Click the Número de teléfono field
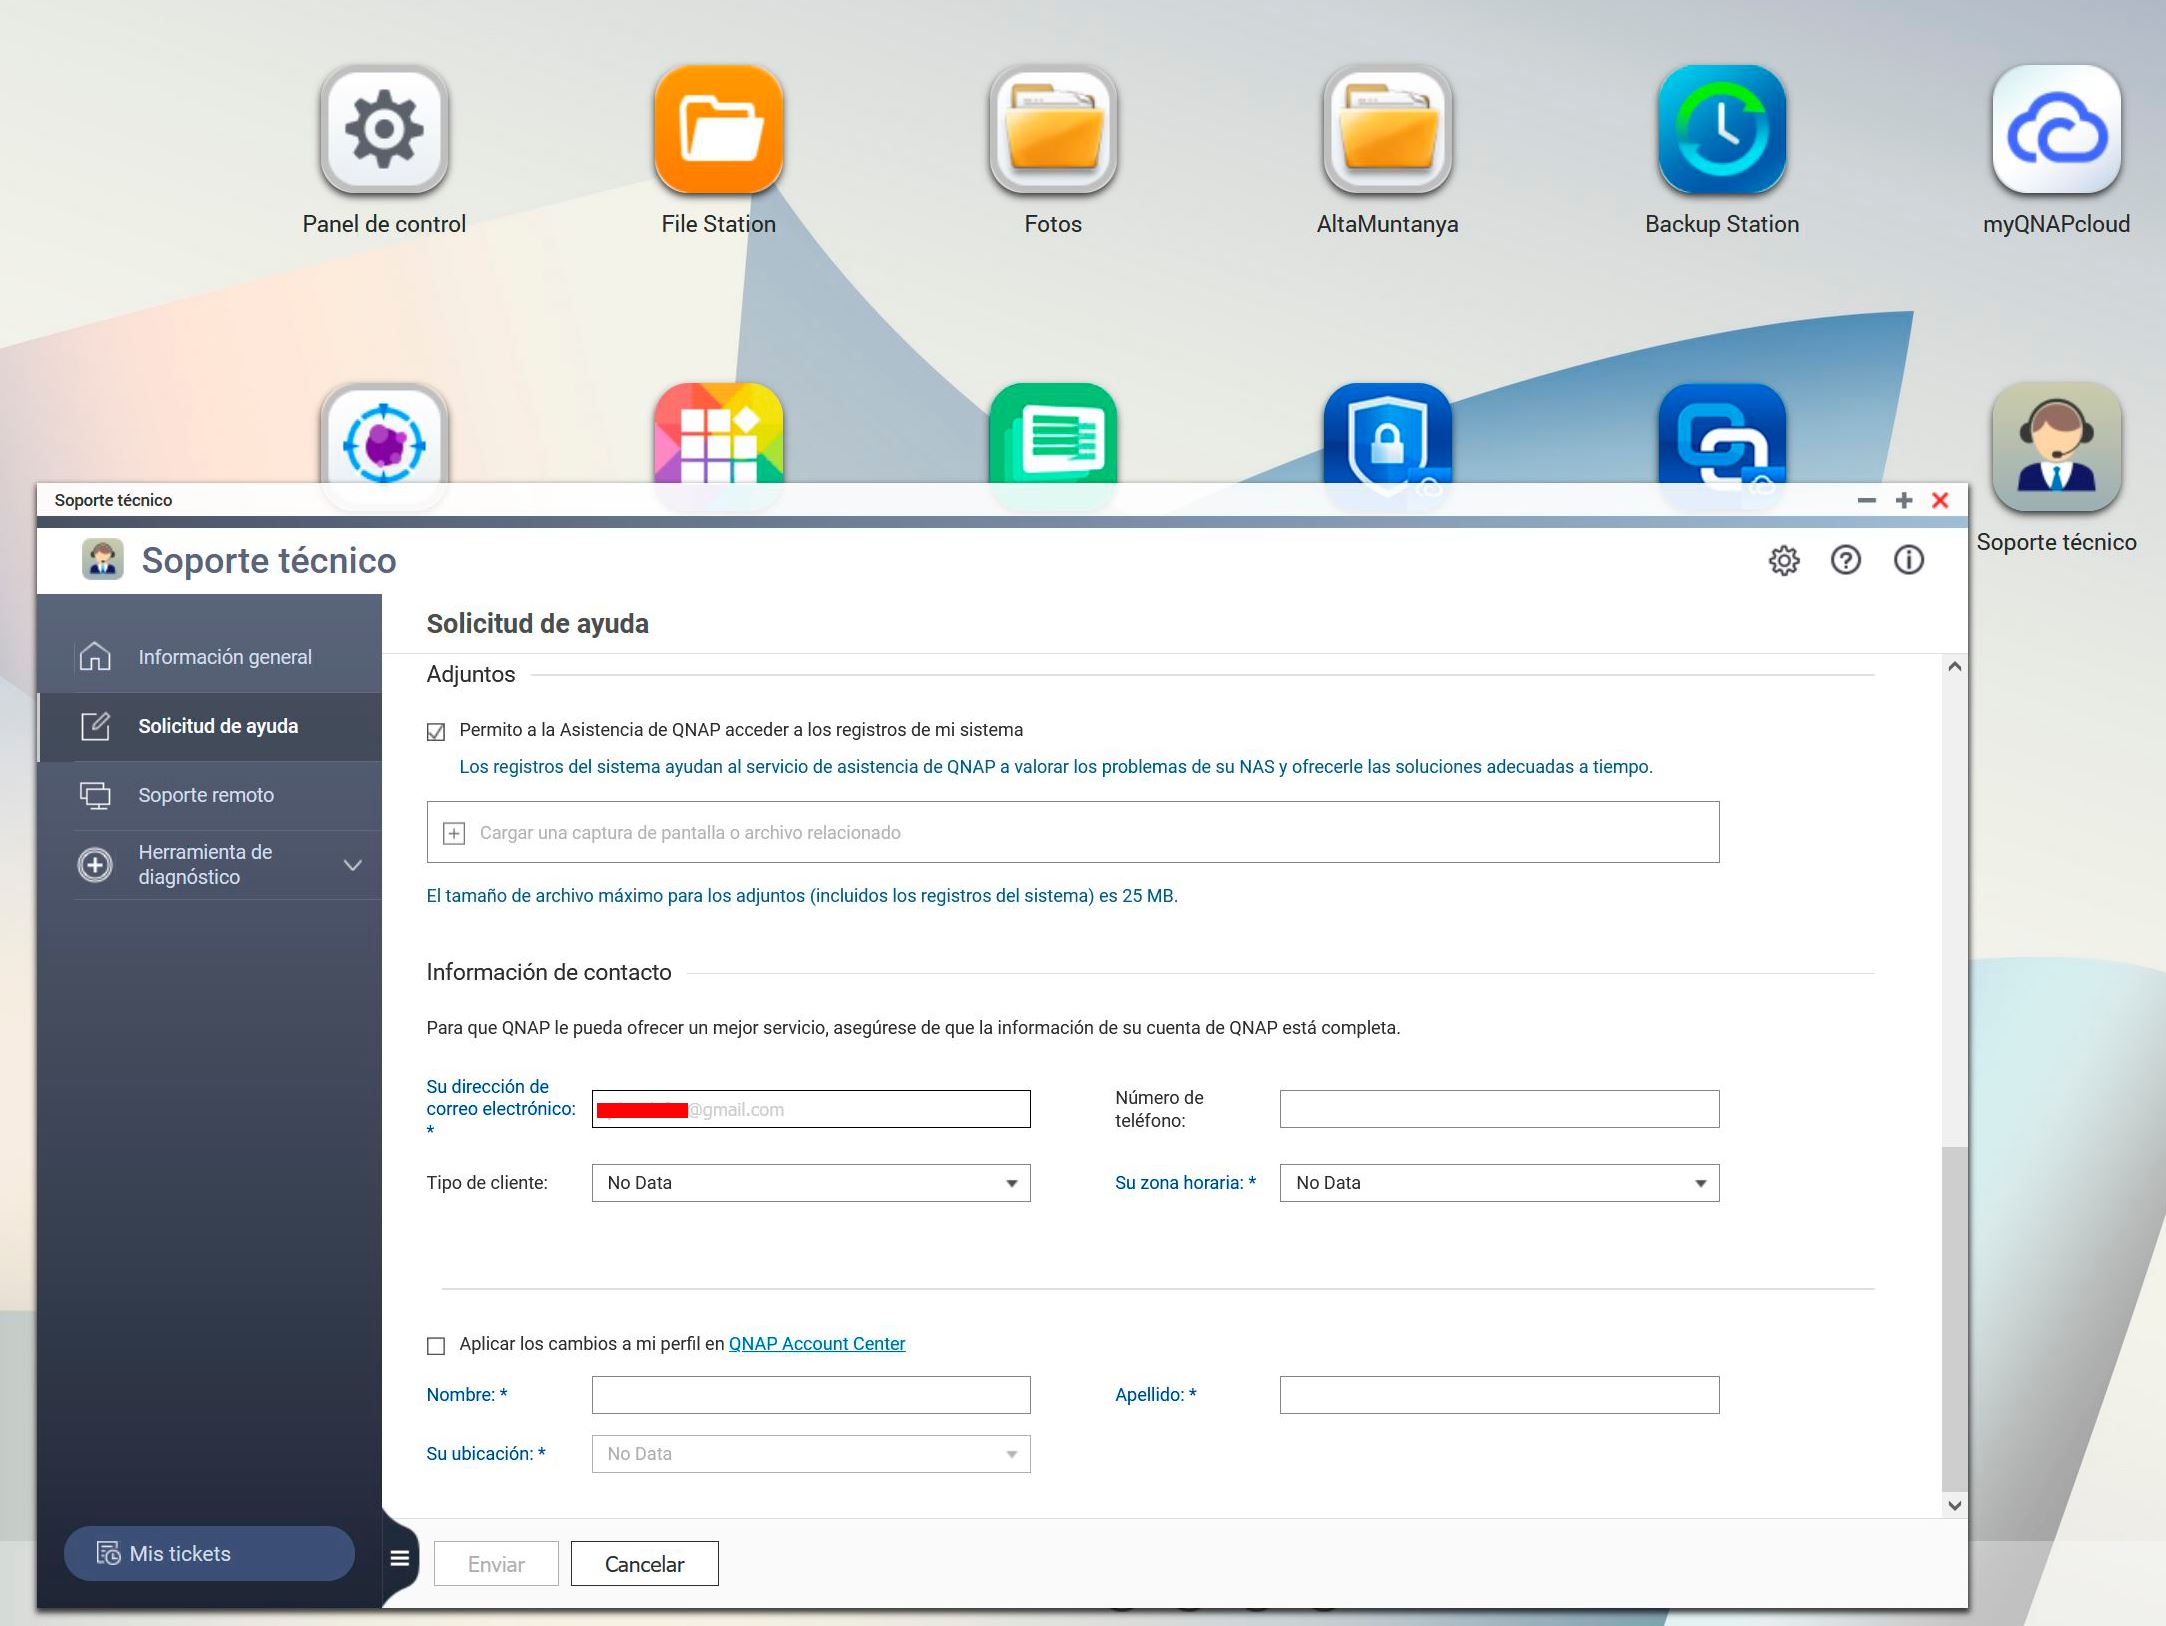This screenshot has height=1626, width=2166. tap(1498, 1109)
